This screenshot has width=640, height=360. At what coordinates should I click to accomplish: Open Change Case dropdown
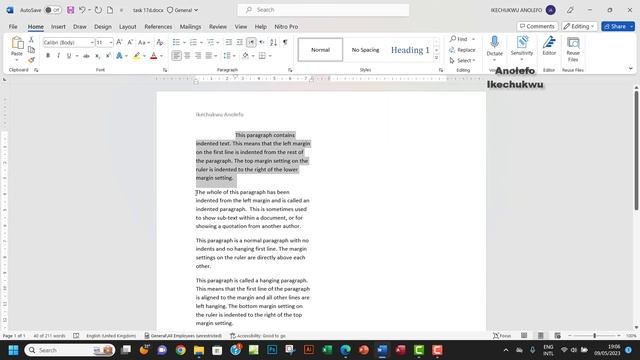[x=144, y=42]
